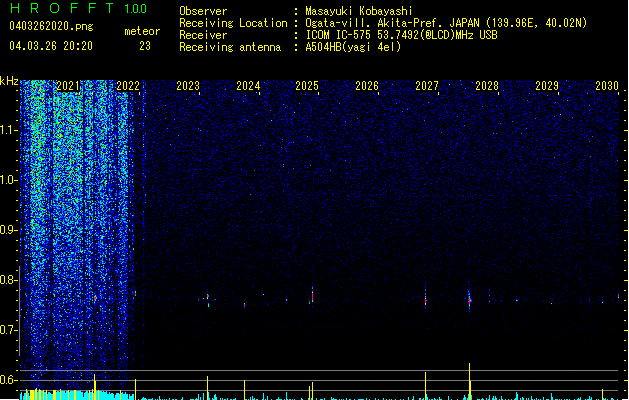Click the meteor echo just after 2025
The height and width of the screenshot is (400, 629).
312,296
